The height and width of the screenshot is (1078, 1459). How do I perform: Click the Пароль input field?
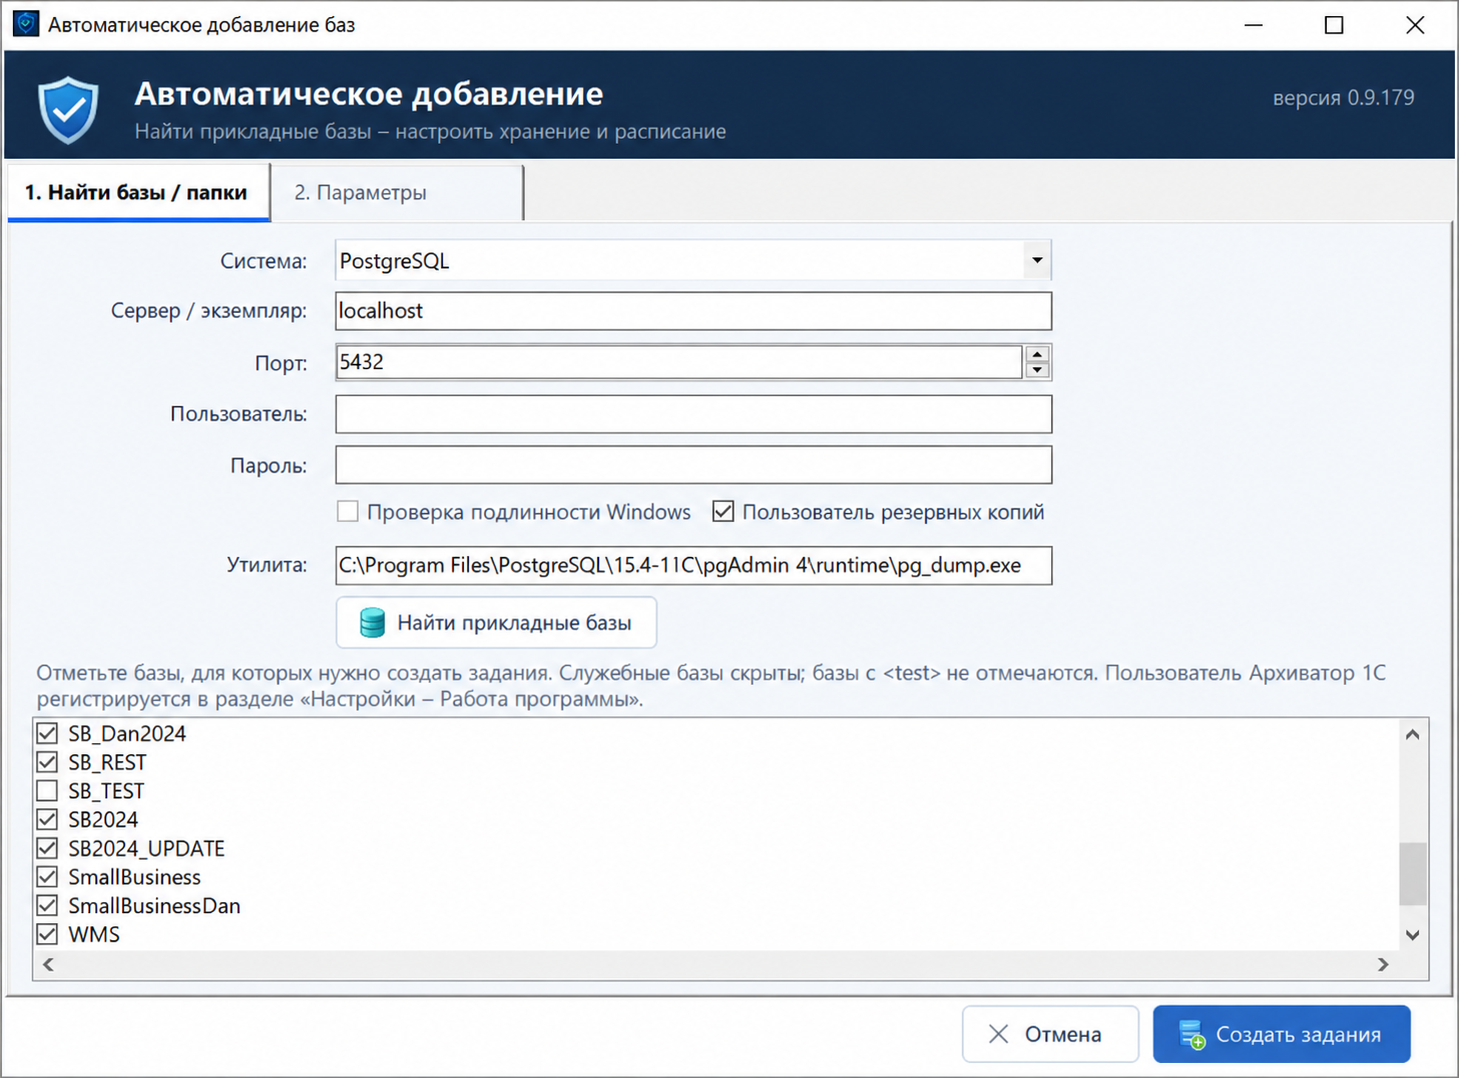693,465
